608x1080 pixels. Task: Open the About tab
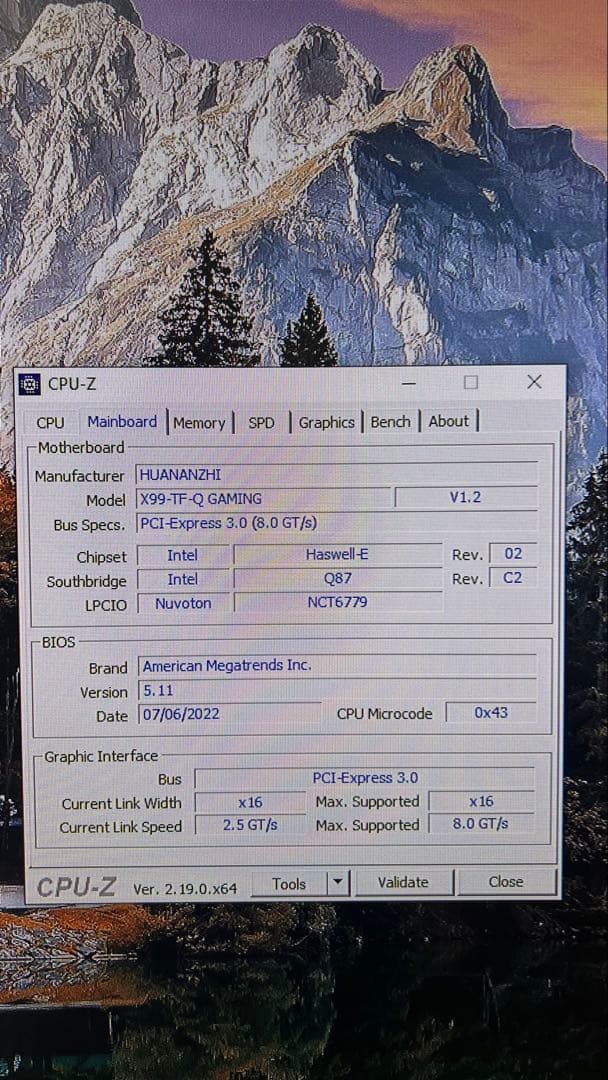(x=448, y=422)
